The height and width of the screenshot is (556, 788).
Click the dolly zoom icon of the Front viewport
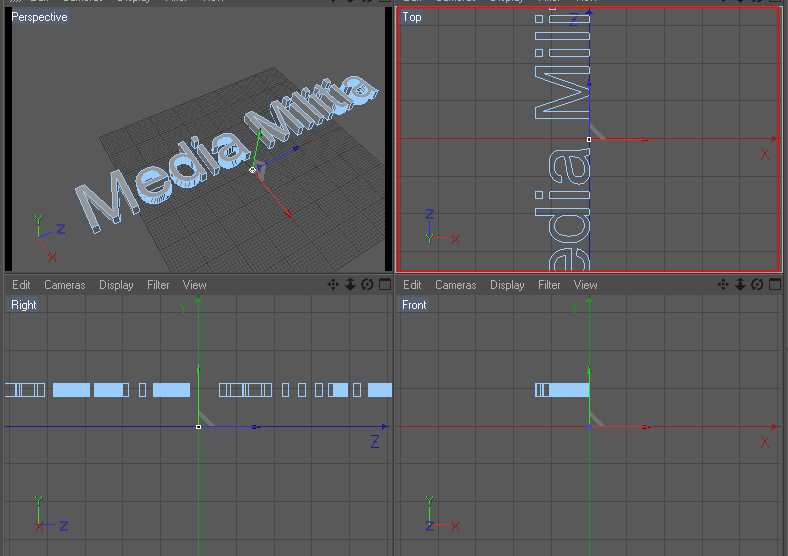click(740, 285)
